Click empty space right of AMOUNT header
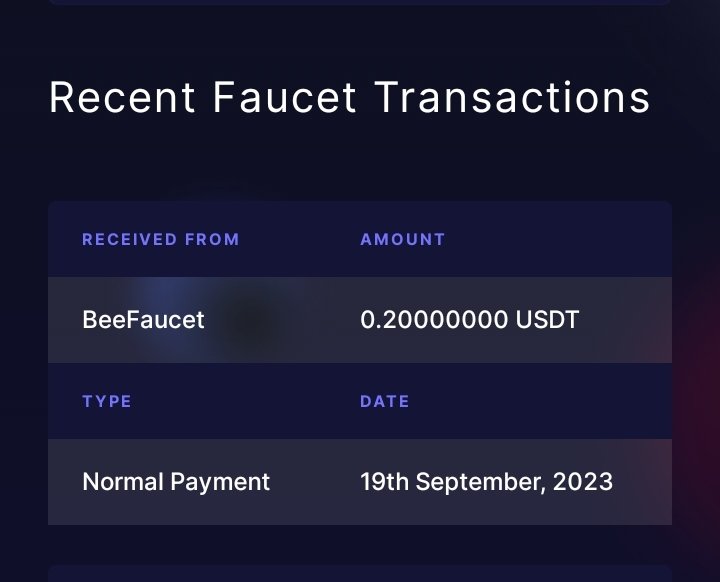Screen dimensions: 720x582 tap(558, 239)
